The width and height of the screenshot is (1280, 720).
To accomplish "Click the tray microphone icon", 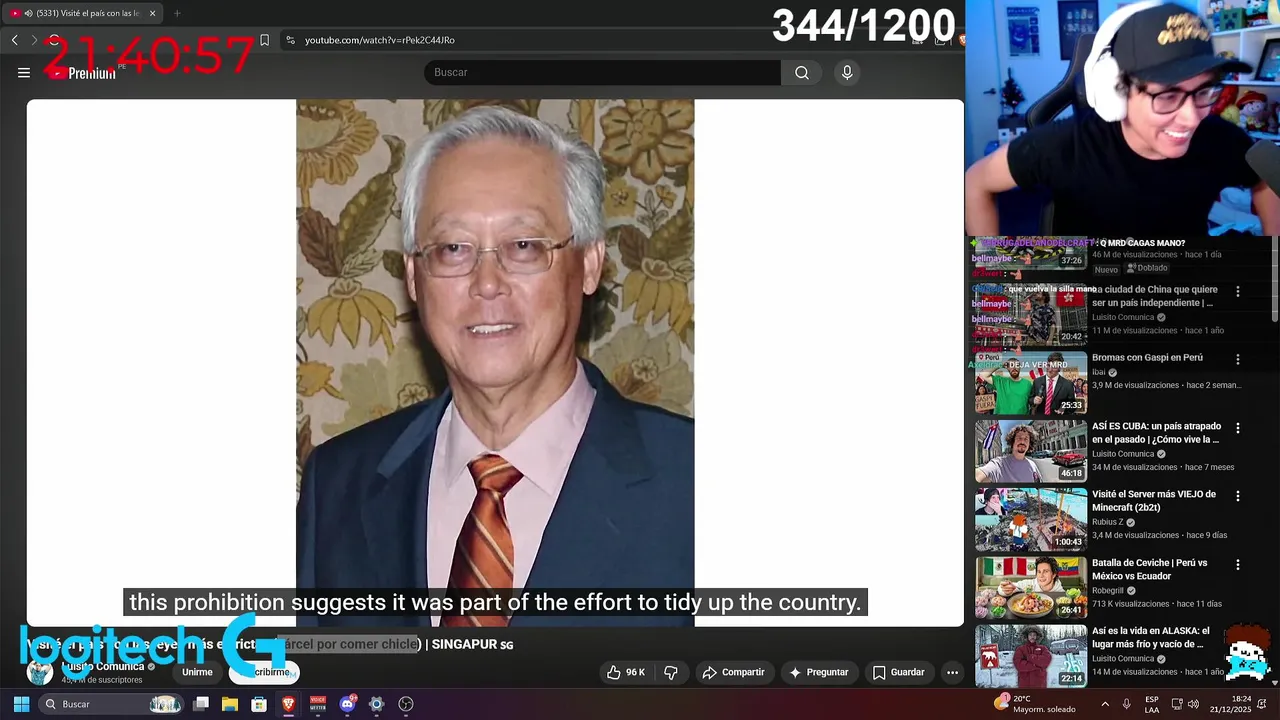I will 1127,704.
